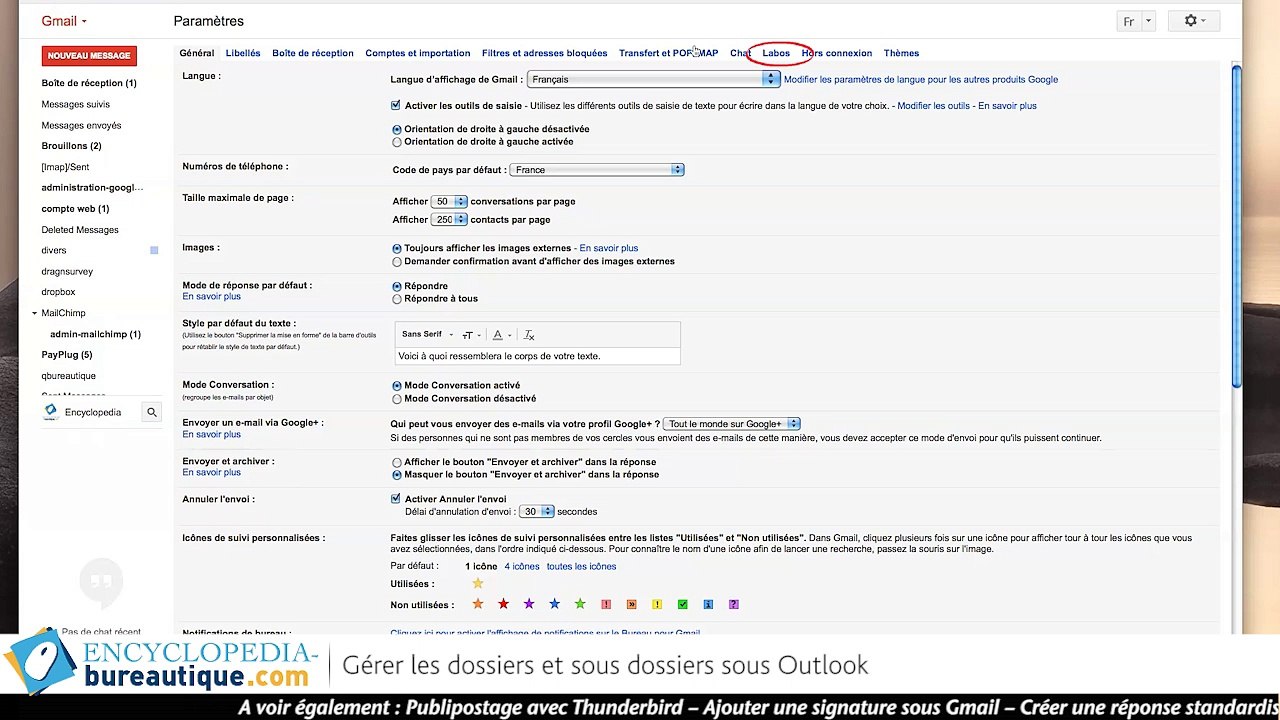
Task: Open the Sans Serif font dropdown
Action: point(427,335)
